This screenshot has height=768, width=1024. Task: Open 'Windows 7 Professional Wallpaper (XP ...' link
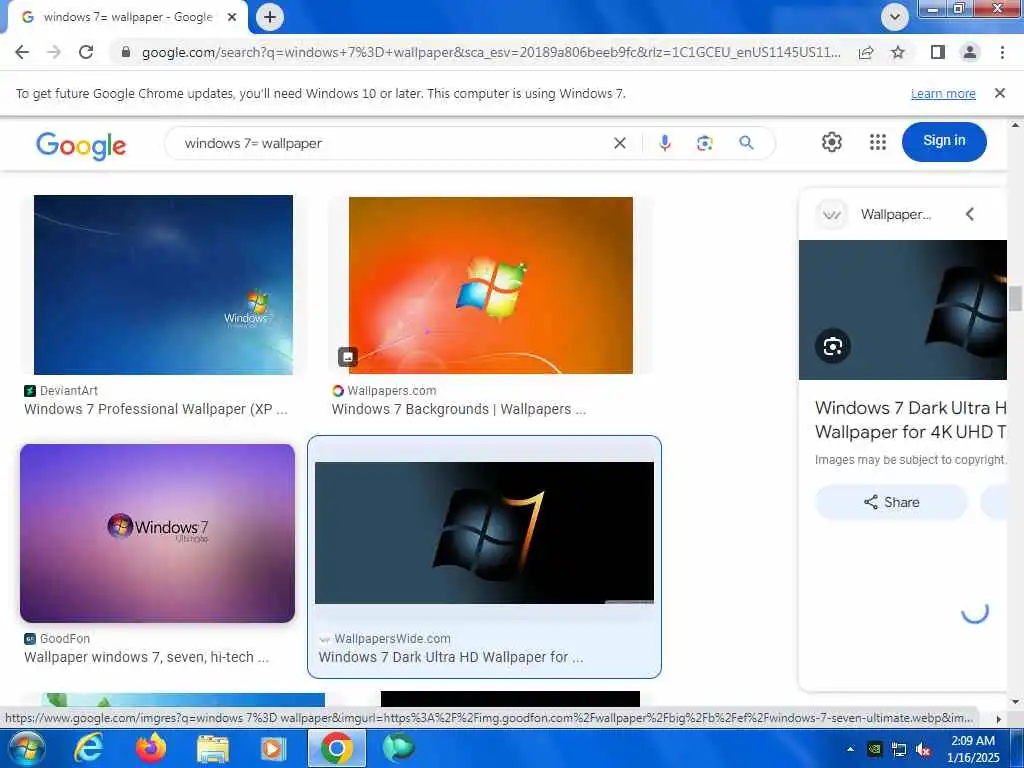[x=155, y=409]
